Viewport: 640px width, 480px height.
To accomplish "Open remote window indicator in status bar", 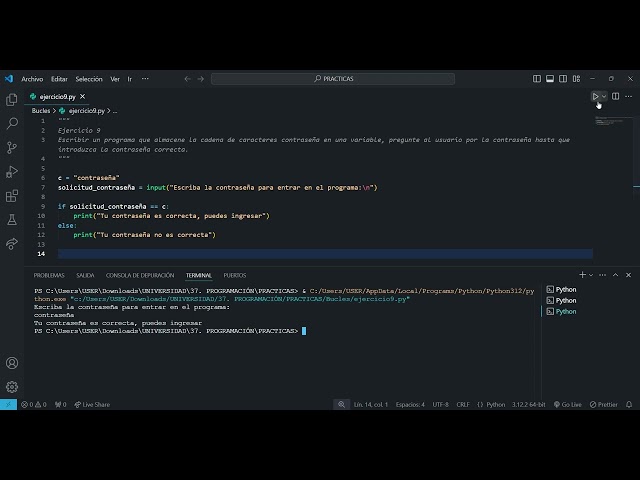I will tap(8, 404).
